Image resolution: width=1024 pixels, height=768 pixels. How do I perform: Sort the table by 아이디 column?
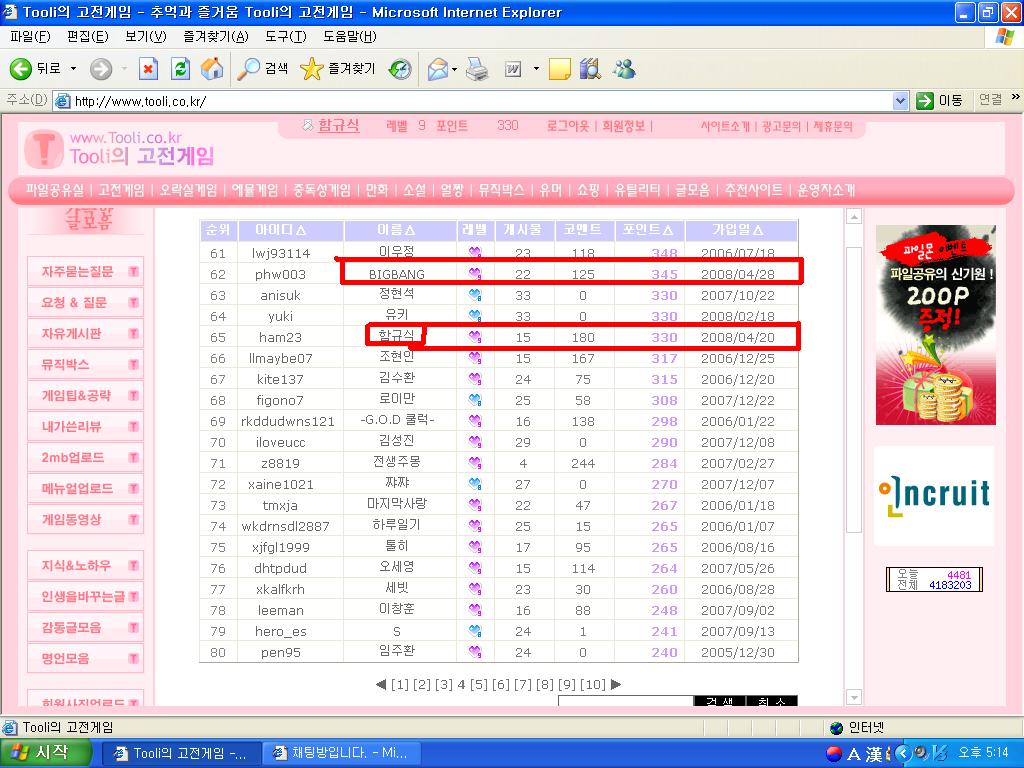[x=281, y=230]
